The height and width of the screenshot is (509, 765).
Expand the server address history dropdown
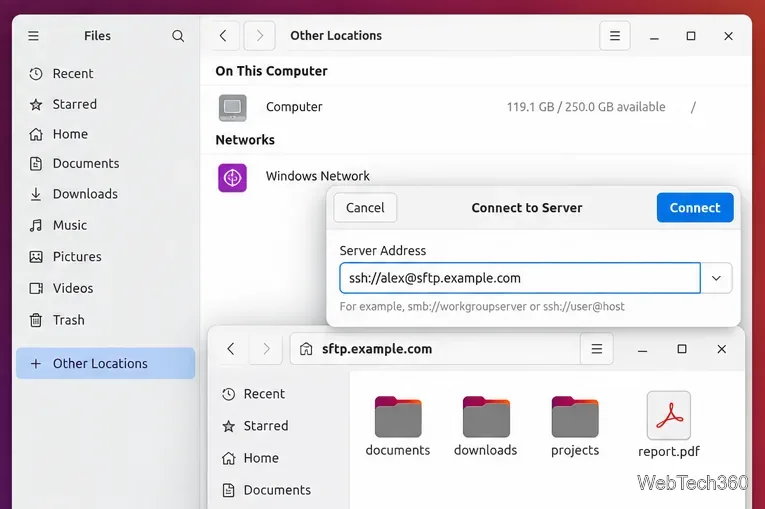[716, 278]
